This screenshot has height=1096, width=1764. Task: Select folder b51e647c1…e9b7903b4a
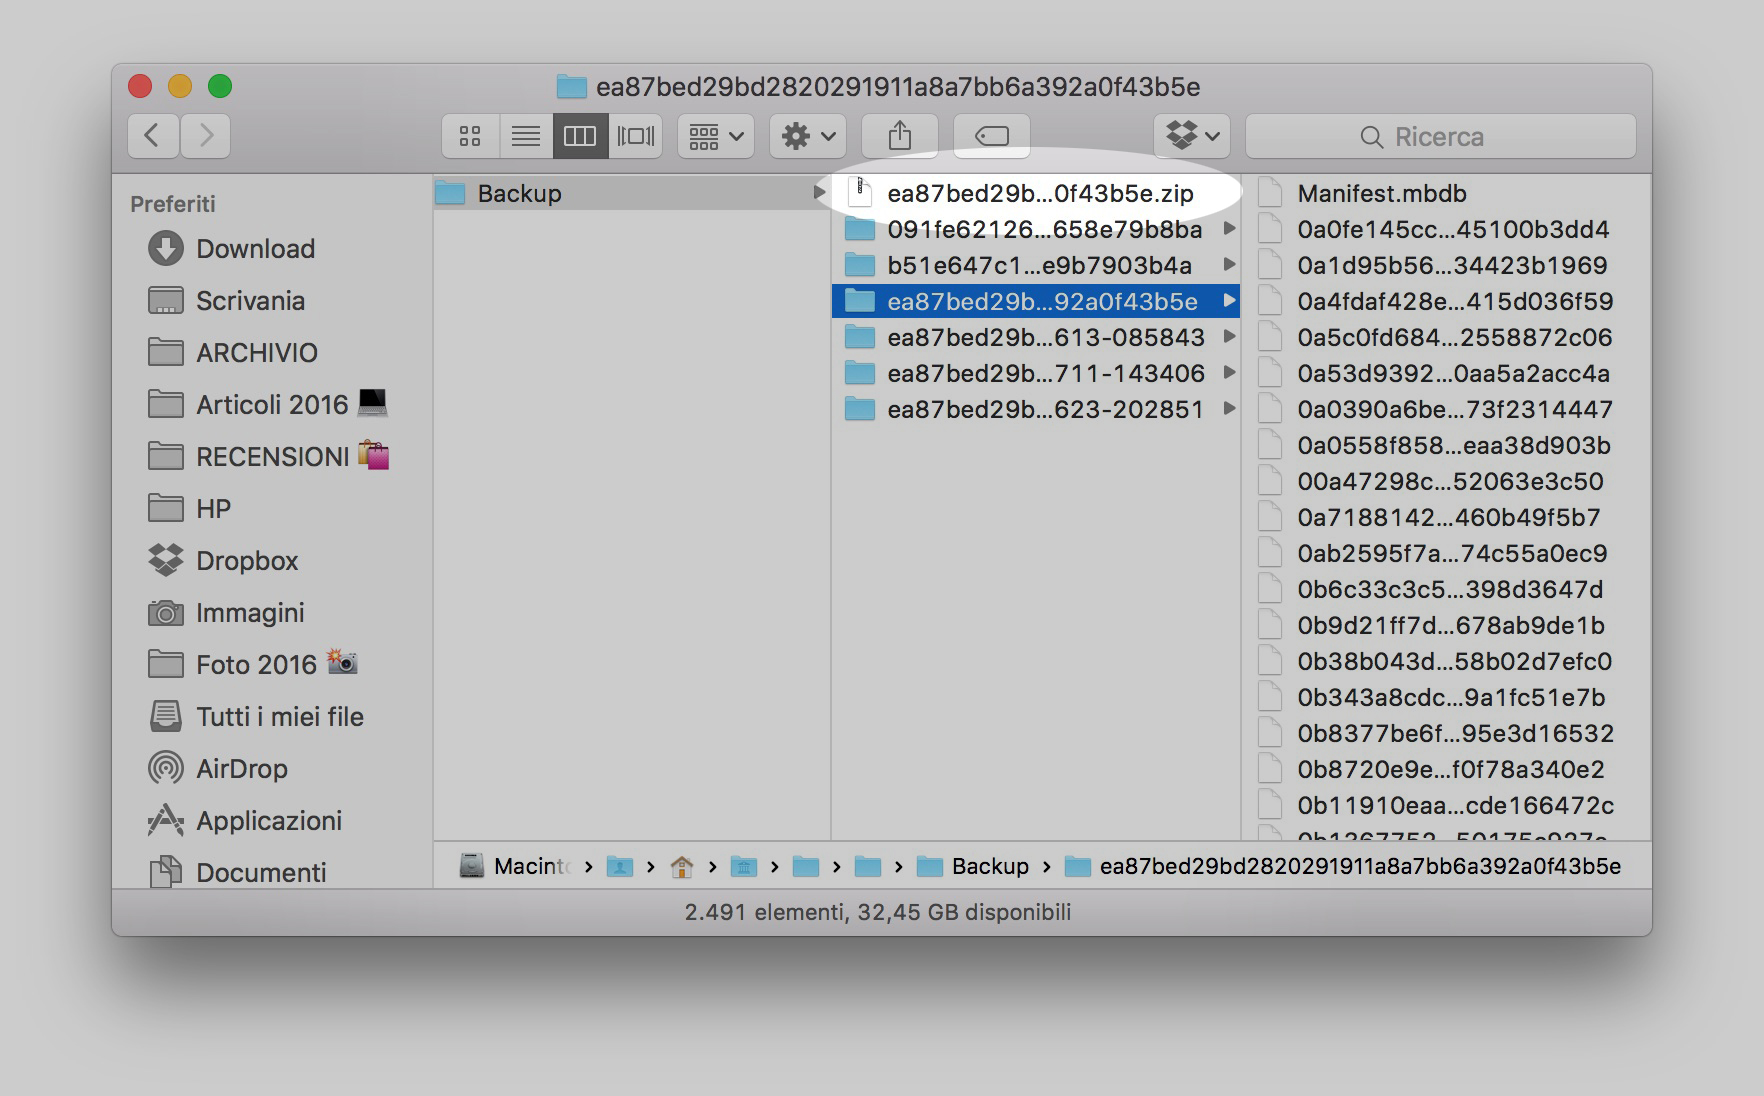tap(1036, 265)
